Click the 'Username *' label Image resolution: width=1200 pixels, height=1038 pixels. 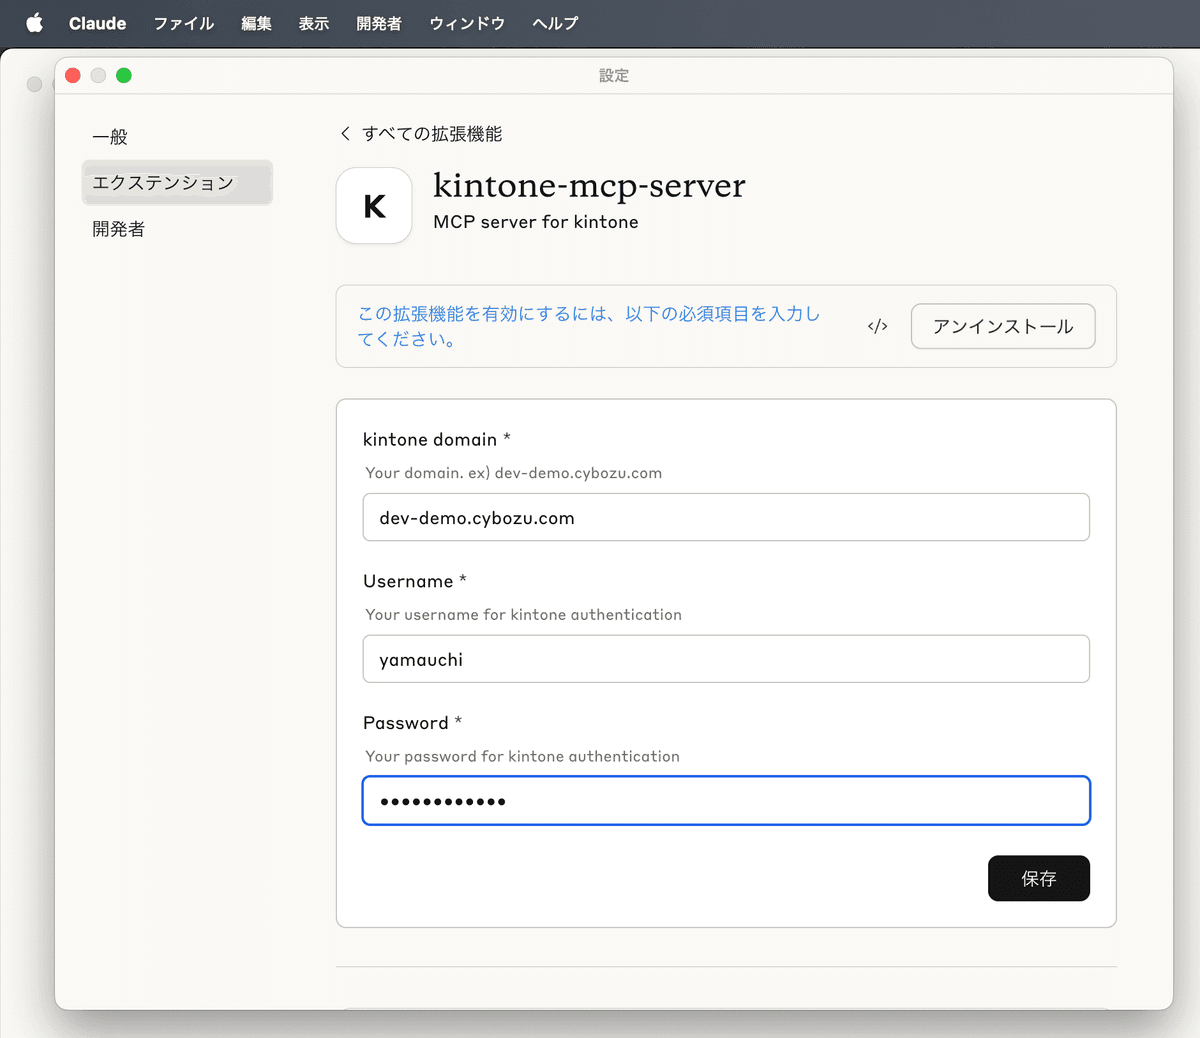(415, 581)
